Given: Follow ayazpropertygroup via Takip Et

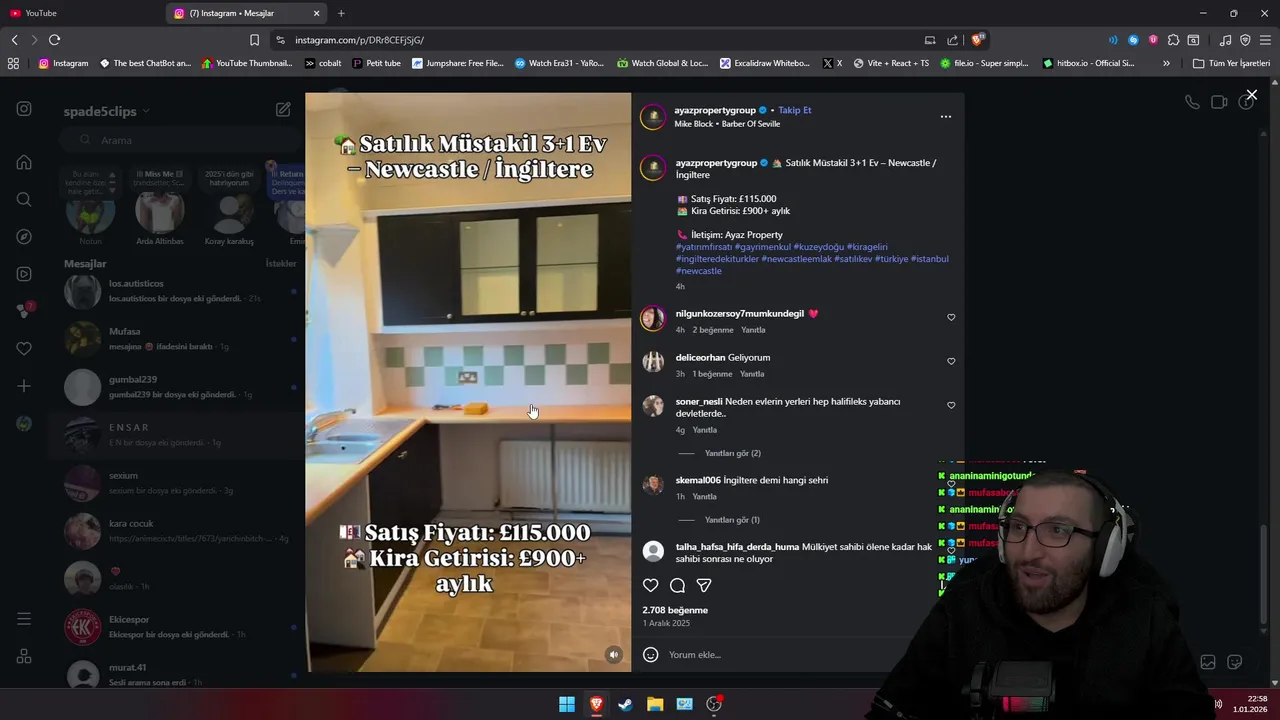Looking at the screenshot, I should tap(795, 110).
